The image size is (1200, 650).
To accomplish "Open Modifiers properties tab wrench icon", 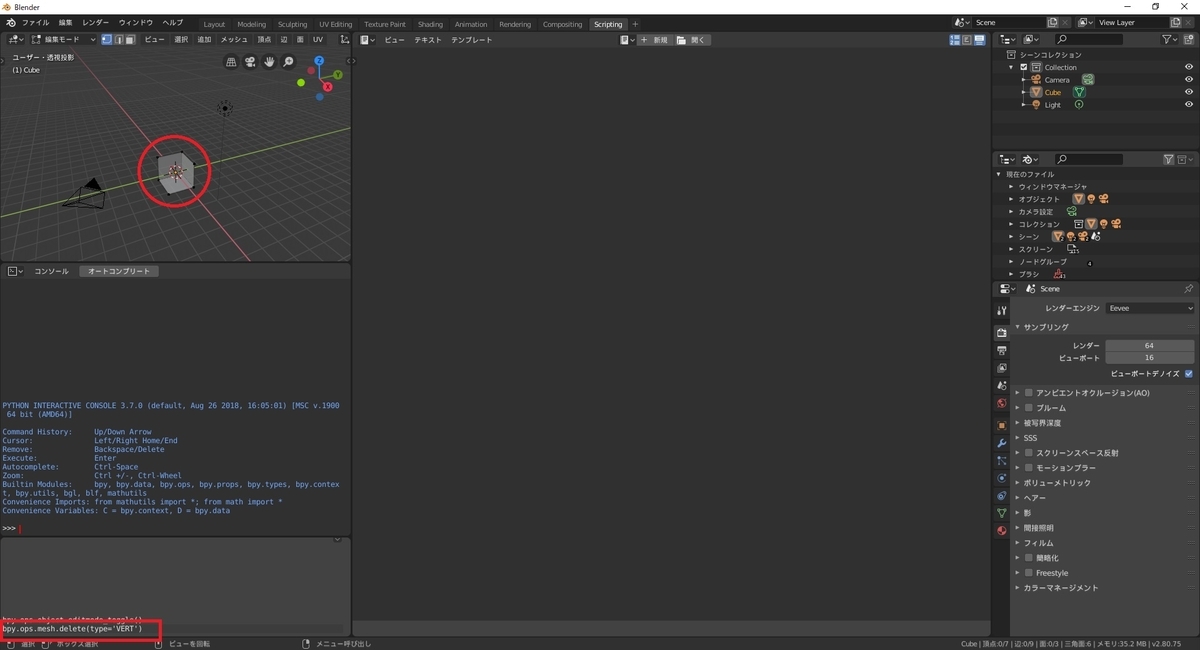I will click(x=1001, y=443).
